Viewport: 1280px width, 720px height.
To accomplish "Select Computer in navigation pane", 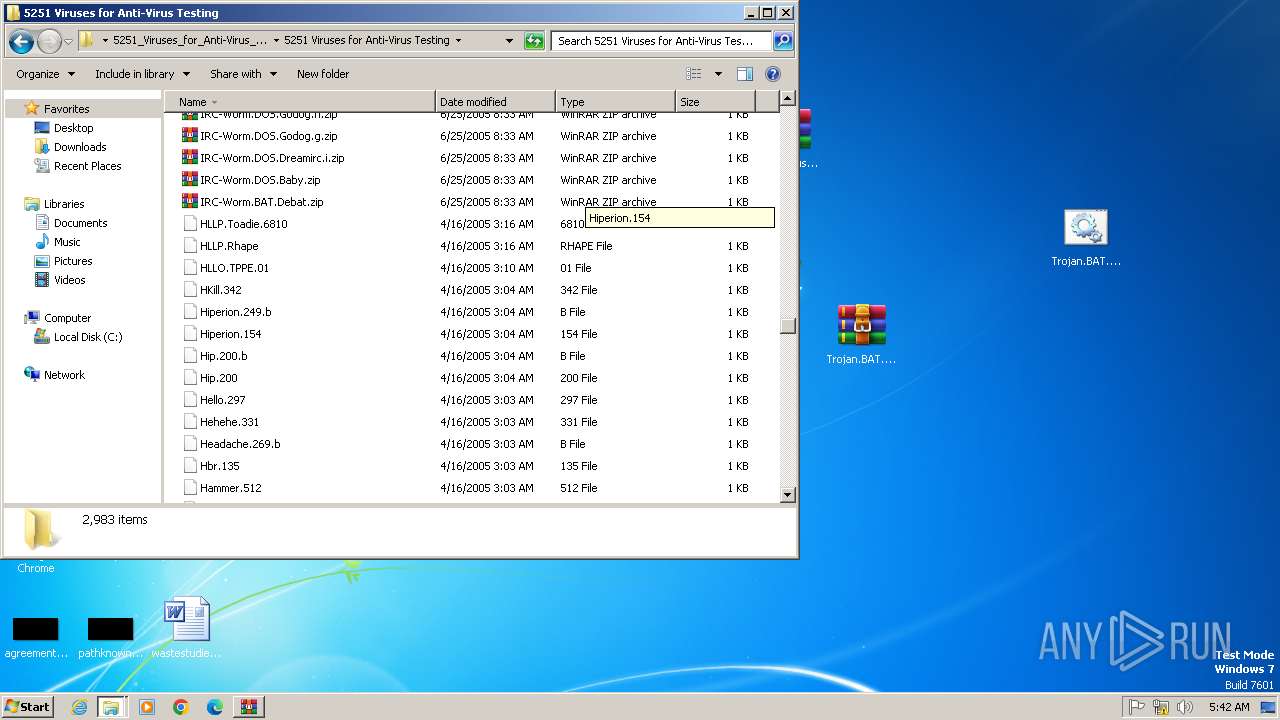I will [67, 318].
